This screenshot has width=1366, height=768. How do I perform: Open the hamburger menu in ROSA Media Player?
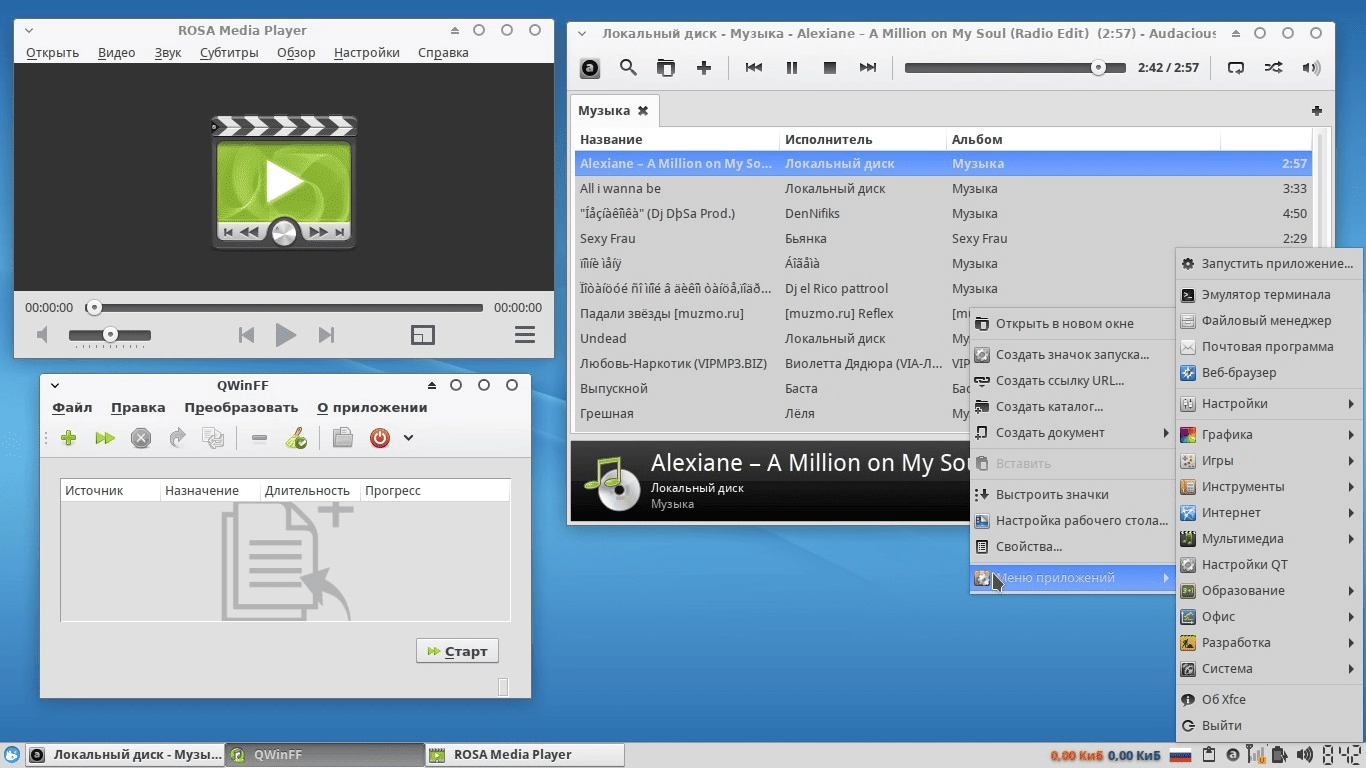[x=525, y=335]
